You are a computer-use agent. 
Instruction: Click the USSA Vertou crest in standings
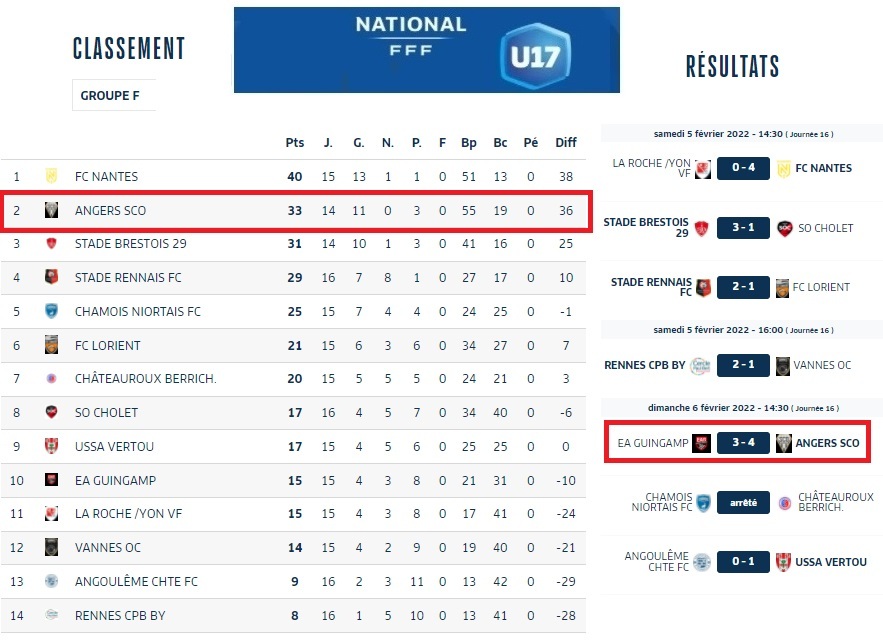click(51, 446)
